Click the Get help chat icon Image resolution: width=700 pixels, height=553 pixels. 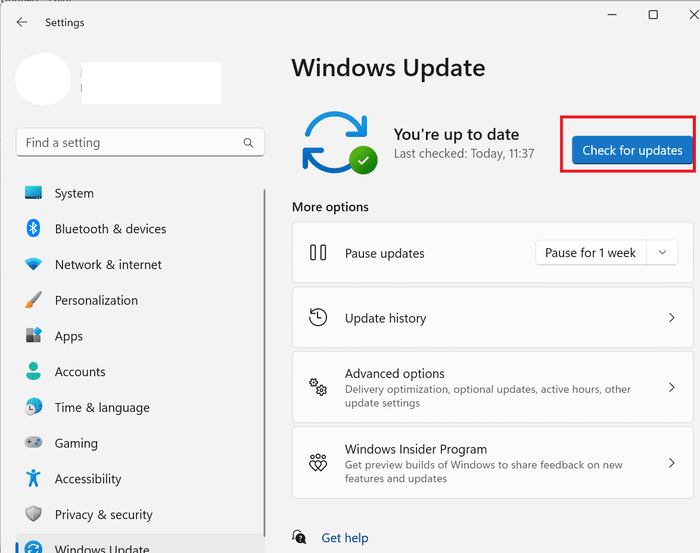(299, 536)
